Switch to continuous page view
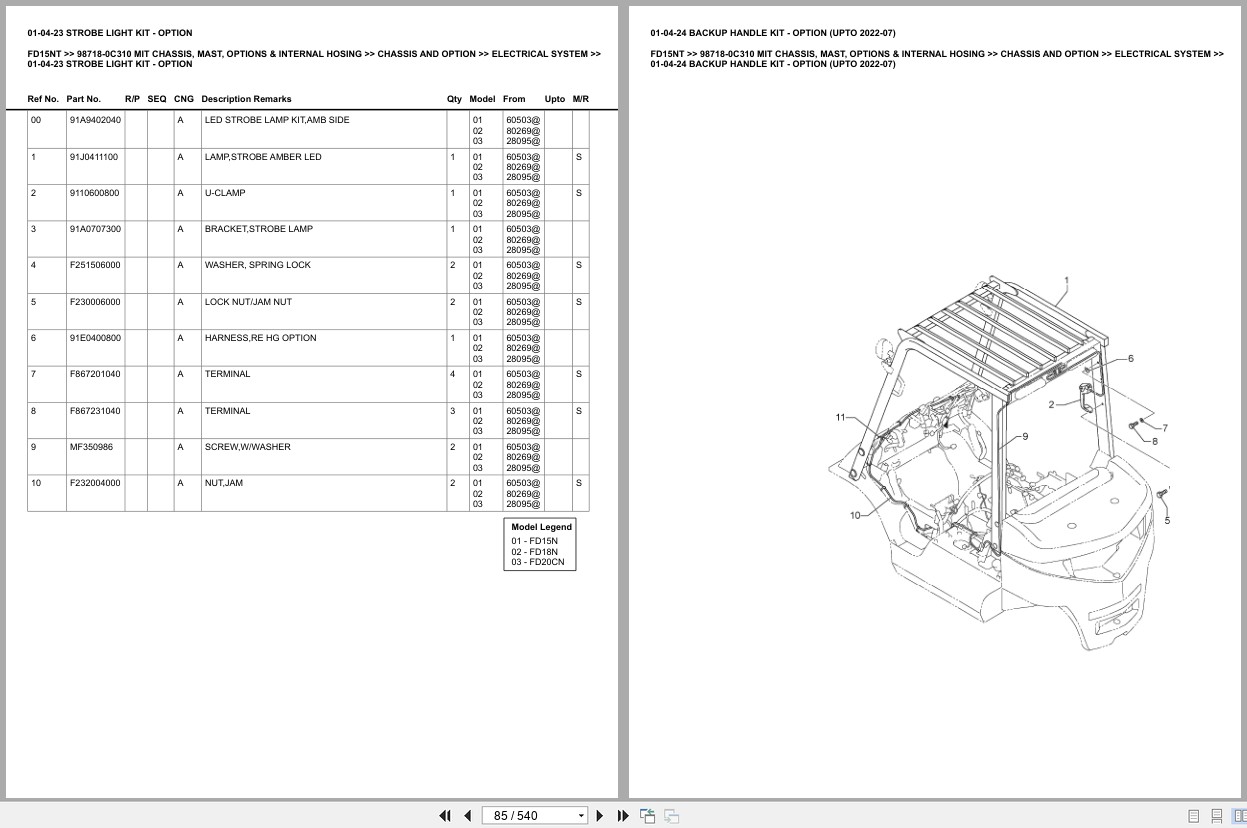The width and height of the screenshot is (1247, 828). pos(1217,816)
